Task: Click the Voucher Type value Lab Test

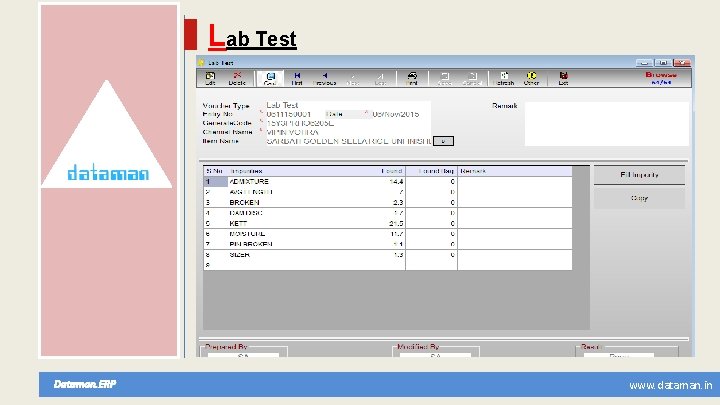Action: coord(282,105)
